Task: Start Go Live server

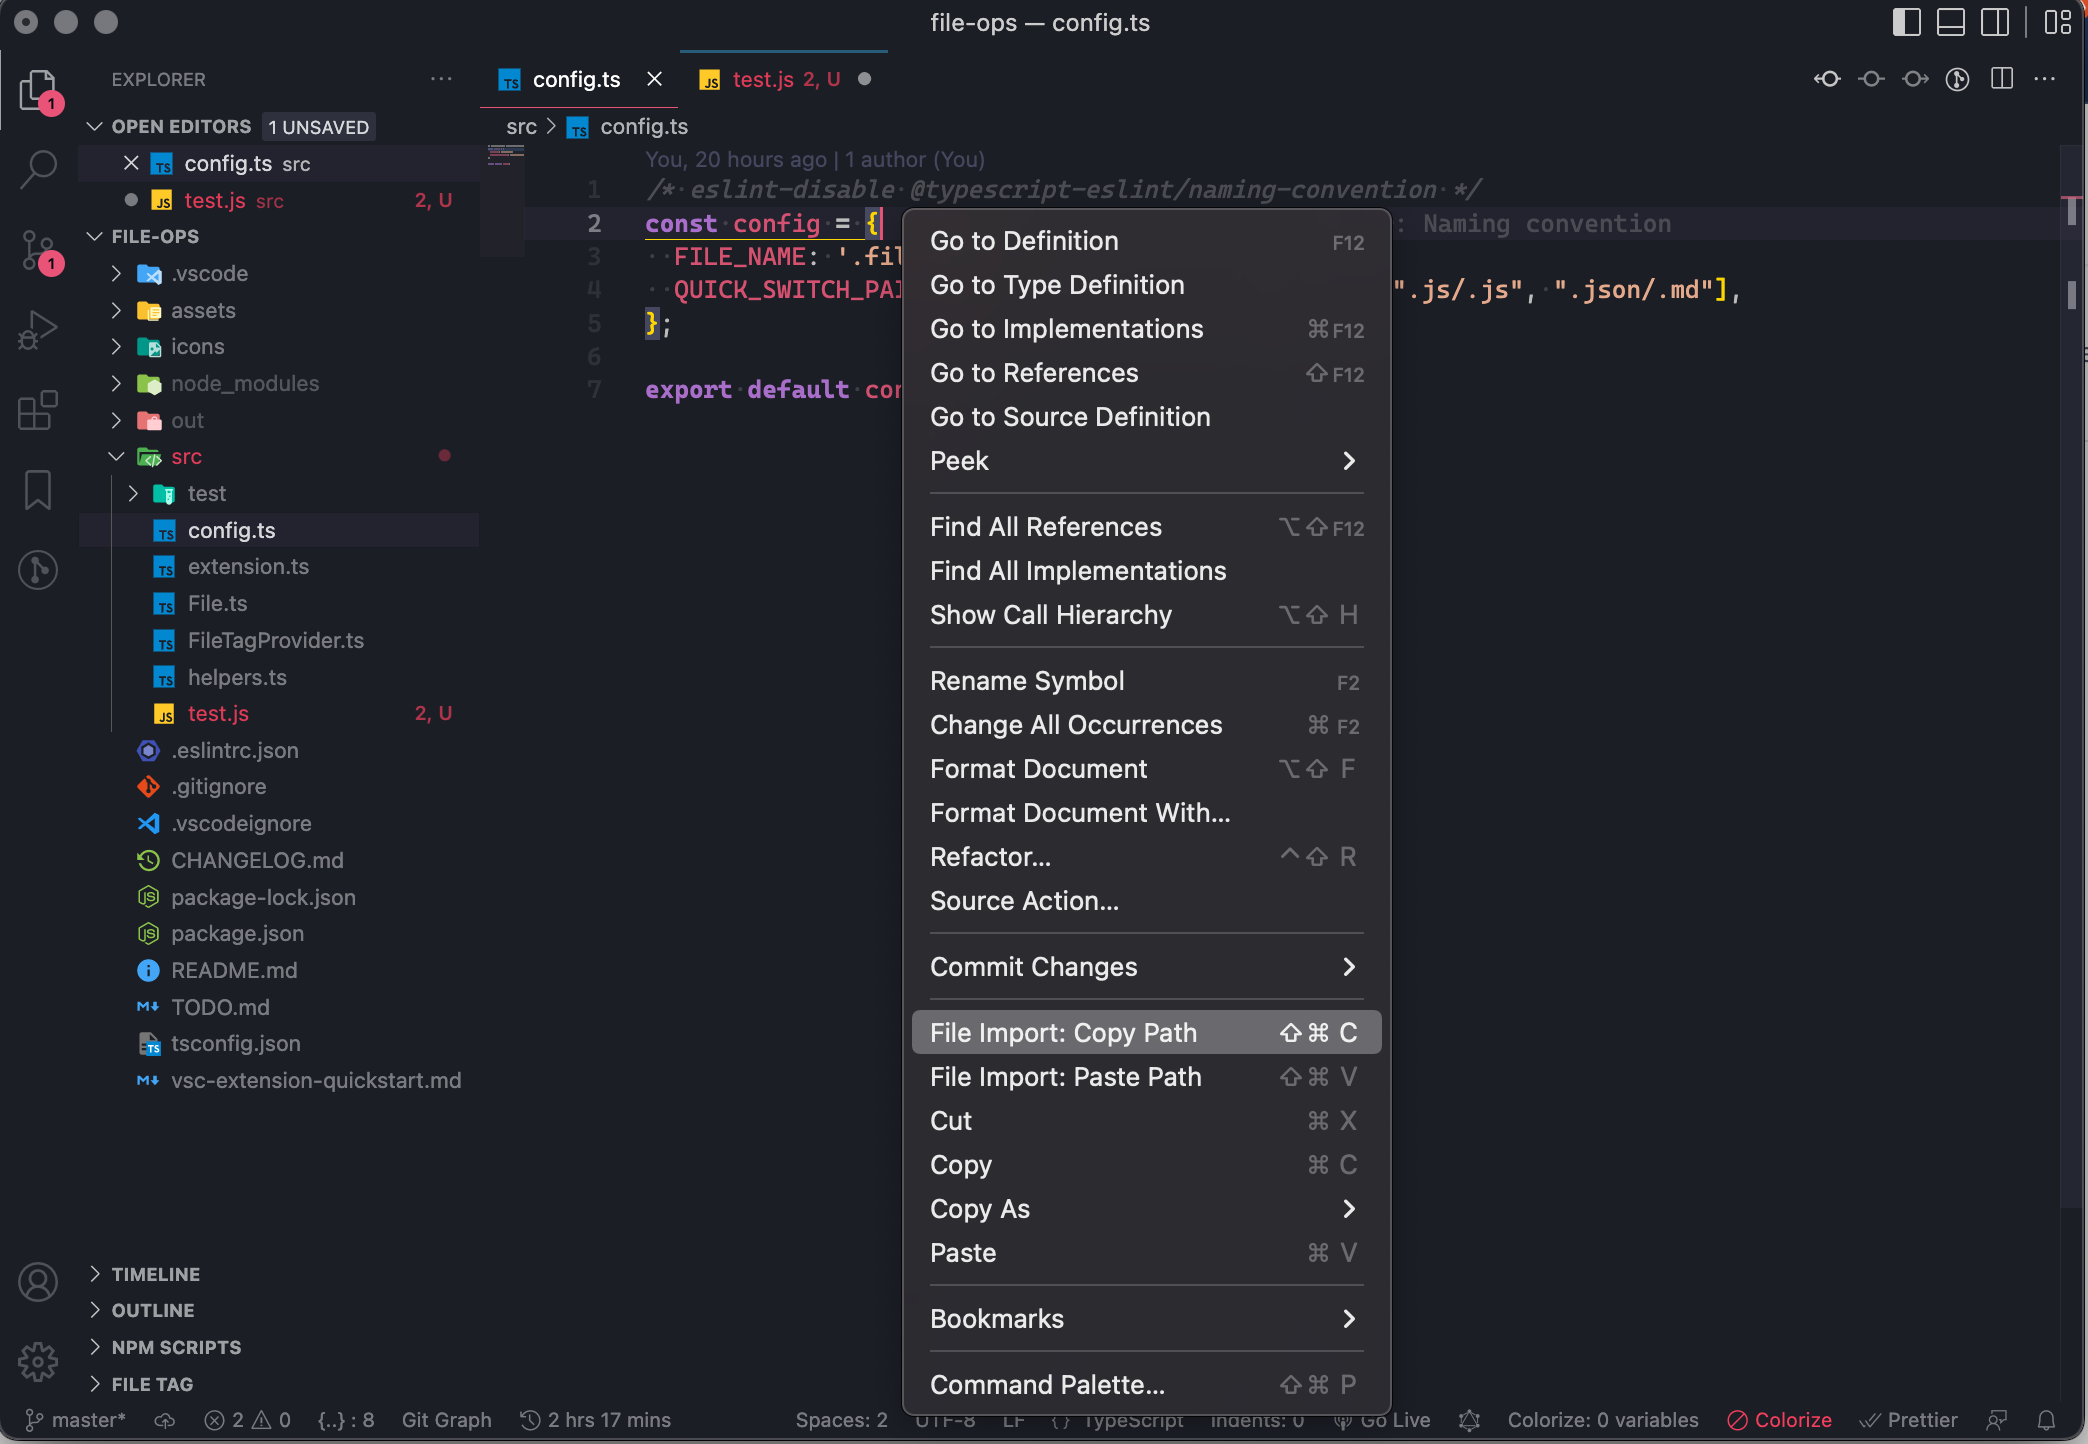Action: point(1384,1420)
